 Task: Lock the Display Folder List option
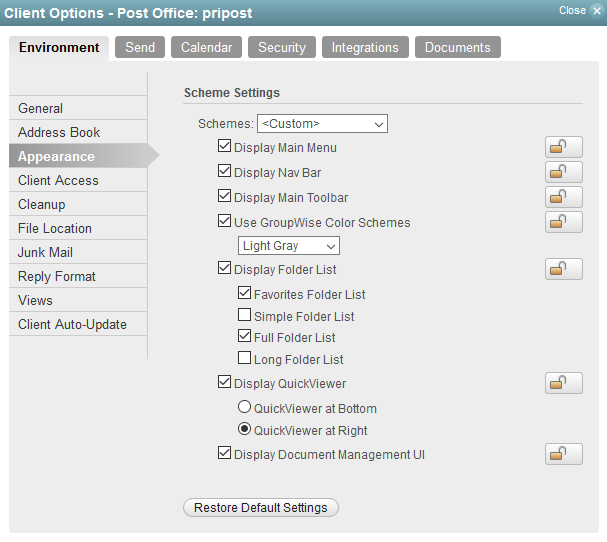(x=564, y=269)
